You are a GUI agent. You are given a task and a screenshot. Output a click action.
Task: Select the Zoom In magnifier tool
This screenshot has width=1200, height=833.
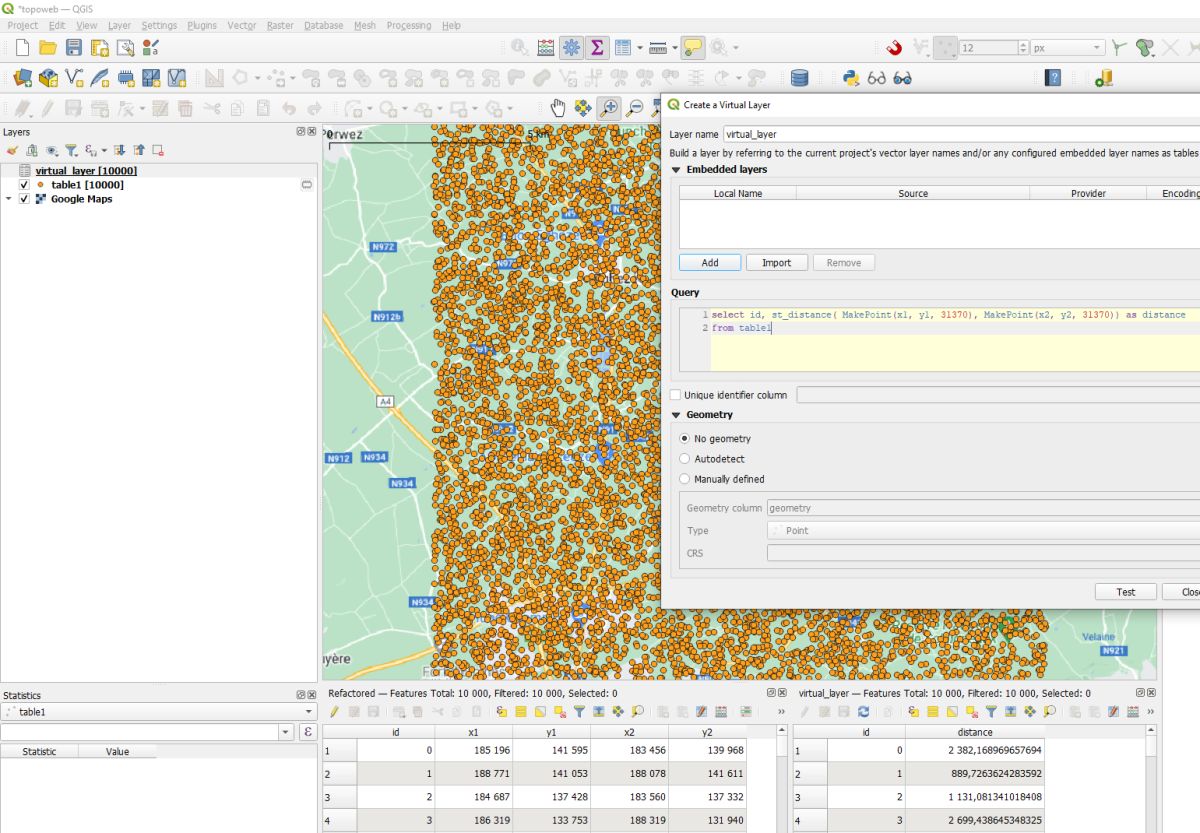click(608, 109)
